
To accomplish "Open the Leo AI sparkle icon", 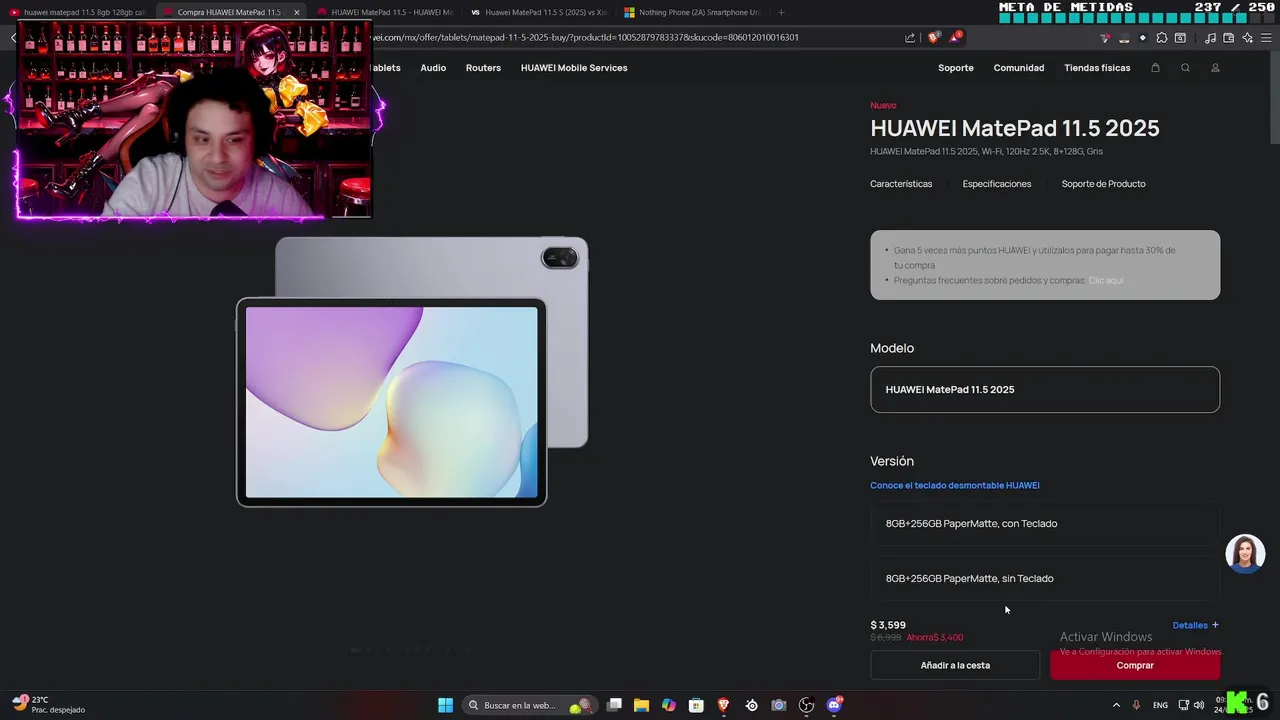I will click(x=1247, y=38).
